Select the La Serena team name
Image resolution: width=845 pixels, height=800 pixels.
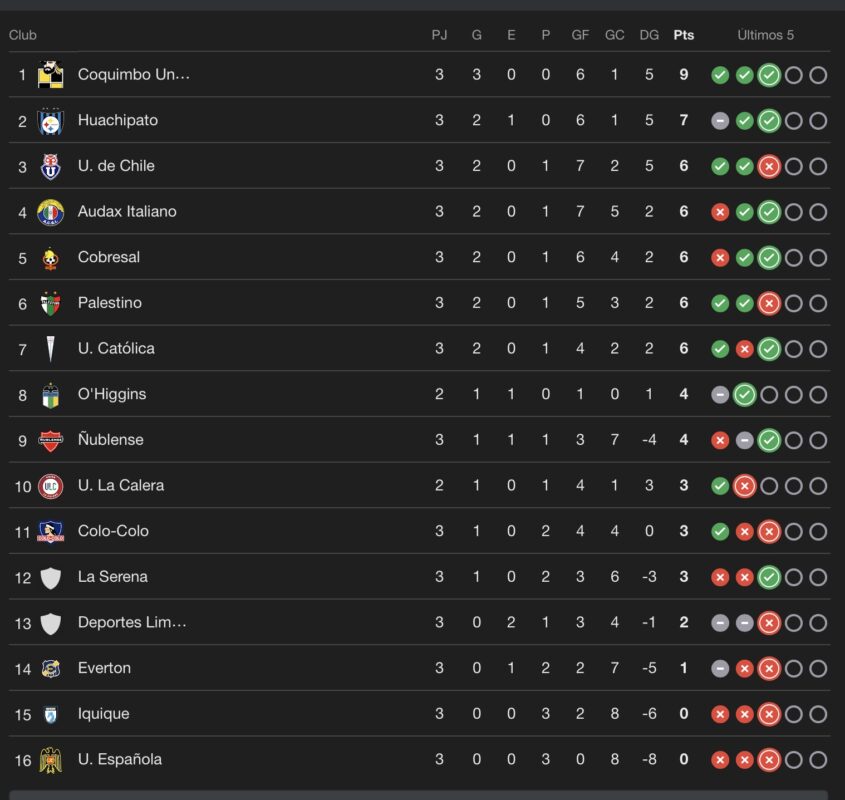tap(111, 577)
